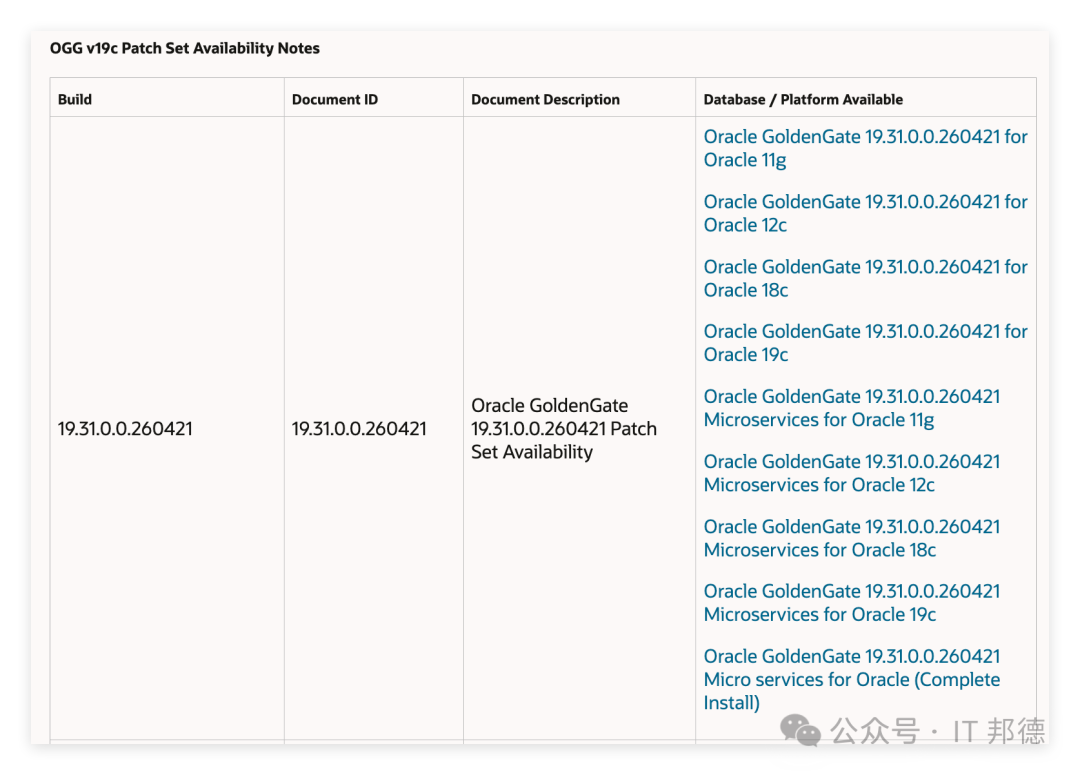Open GoldenGate 19.31.0.0.260421 for Oracle 18c link
The width and height of the screenshot is (1080, 775).
tap(865, 278)
